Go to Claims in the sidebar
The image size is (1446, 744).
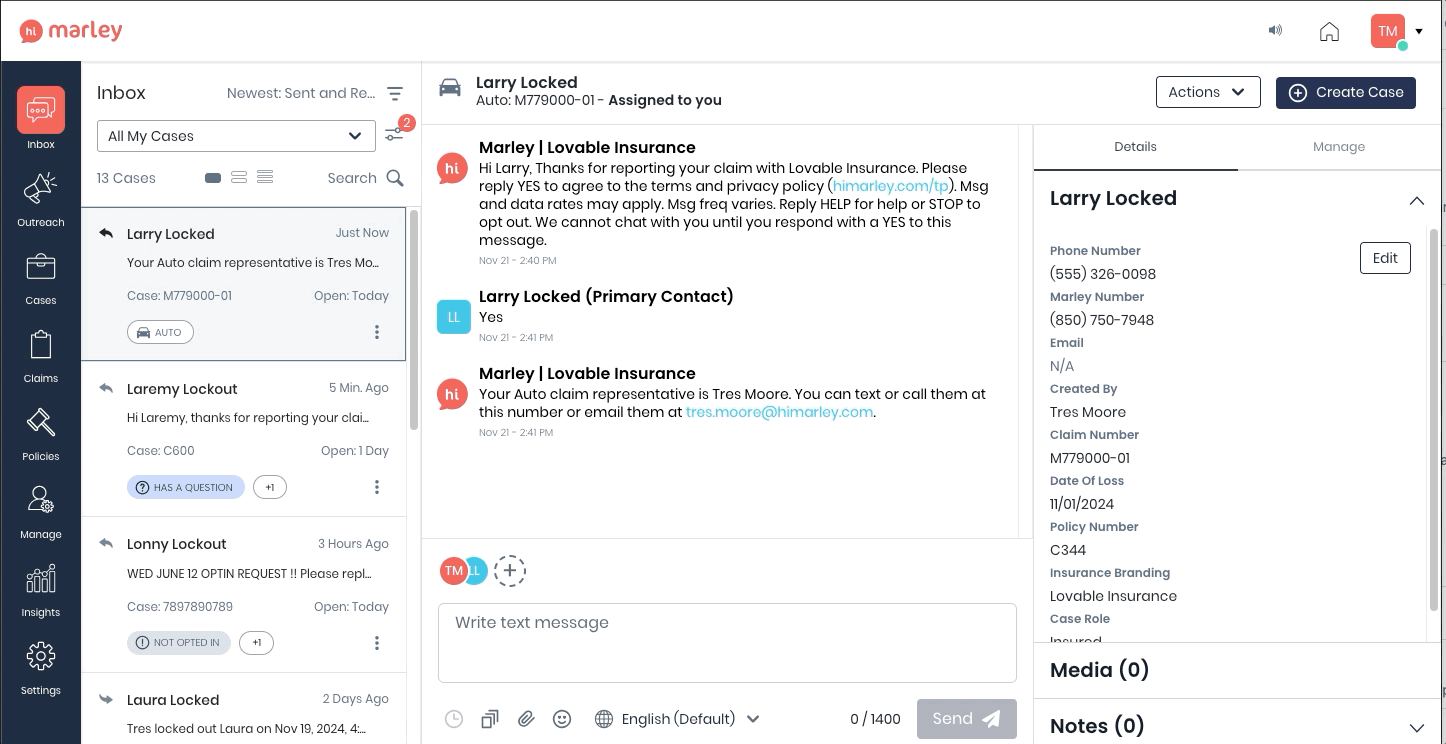[40, 354]
